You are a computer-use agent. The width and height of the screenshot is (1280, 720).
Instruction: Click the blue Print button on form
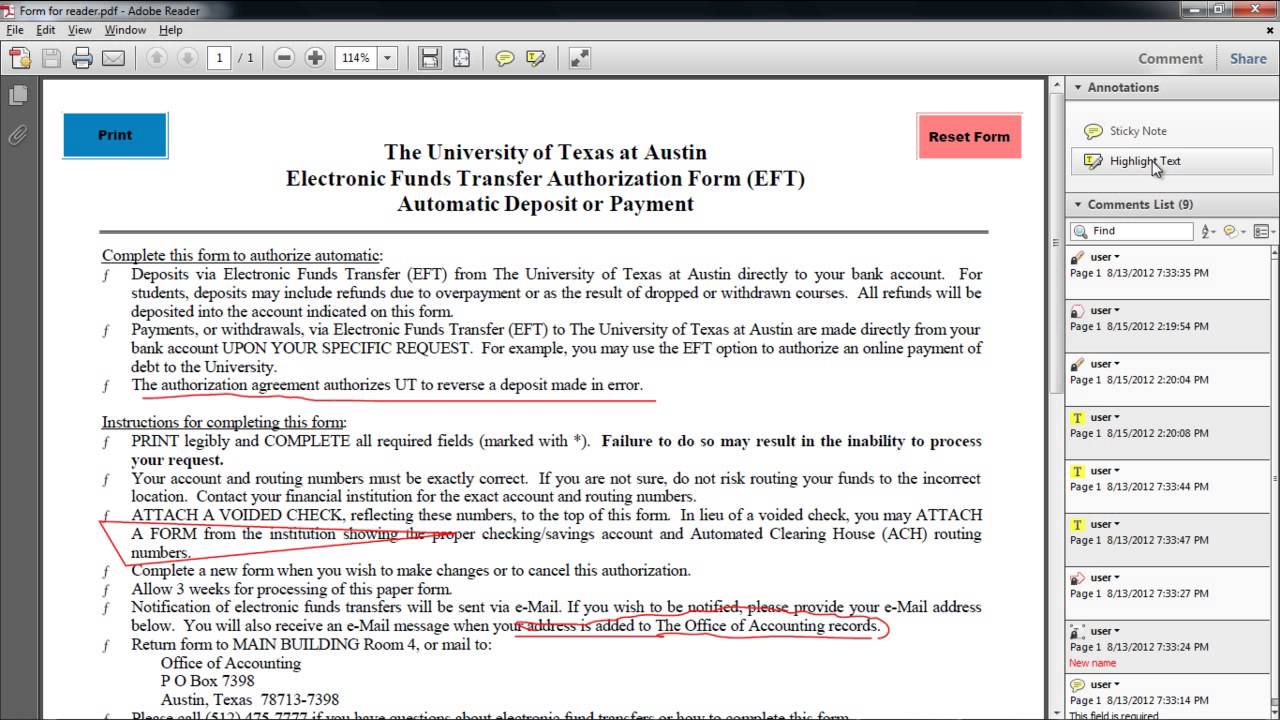click(115, 135)
